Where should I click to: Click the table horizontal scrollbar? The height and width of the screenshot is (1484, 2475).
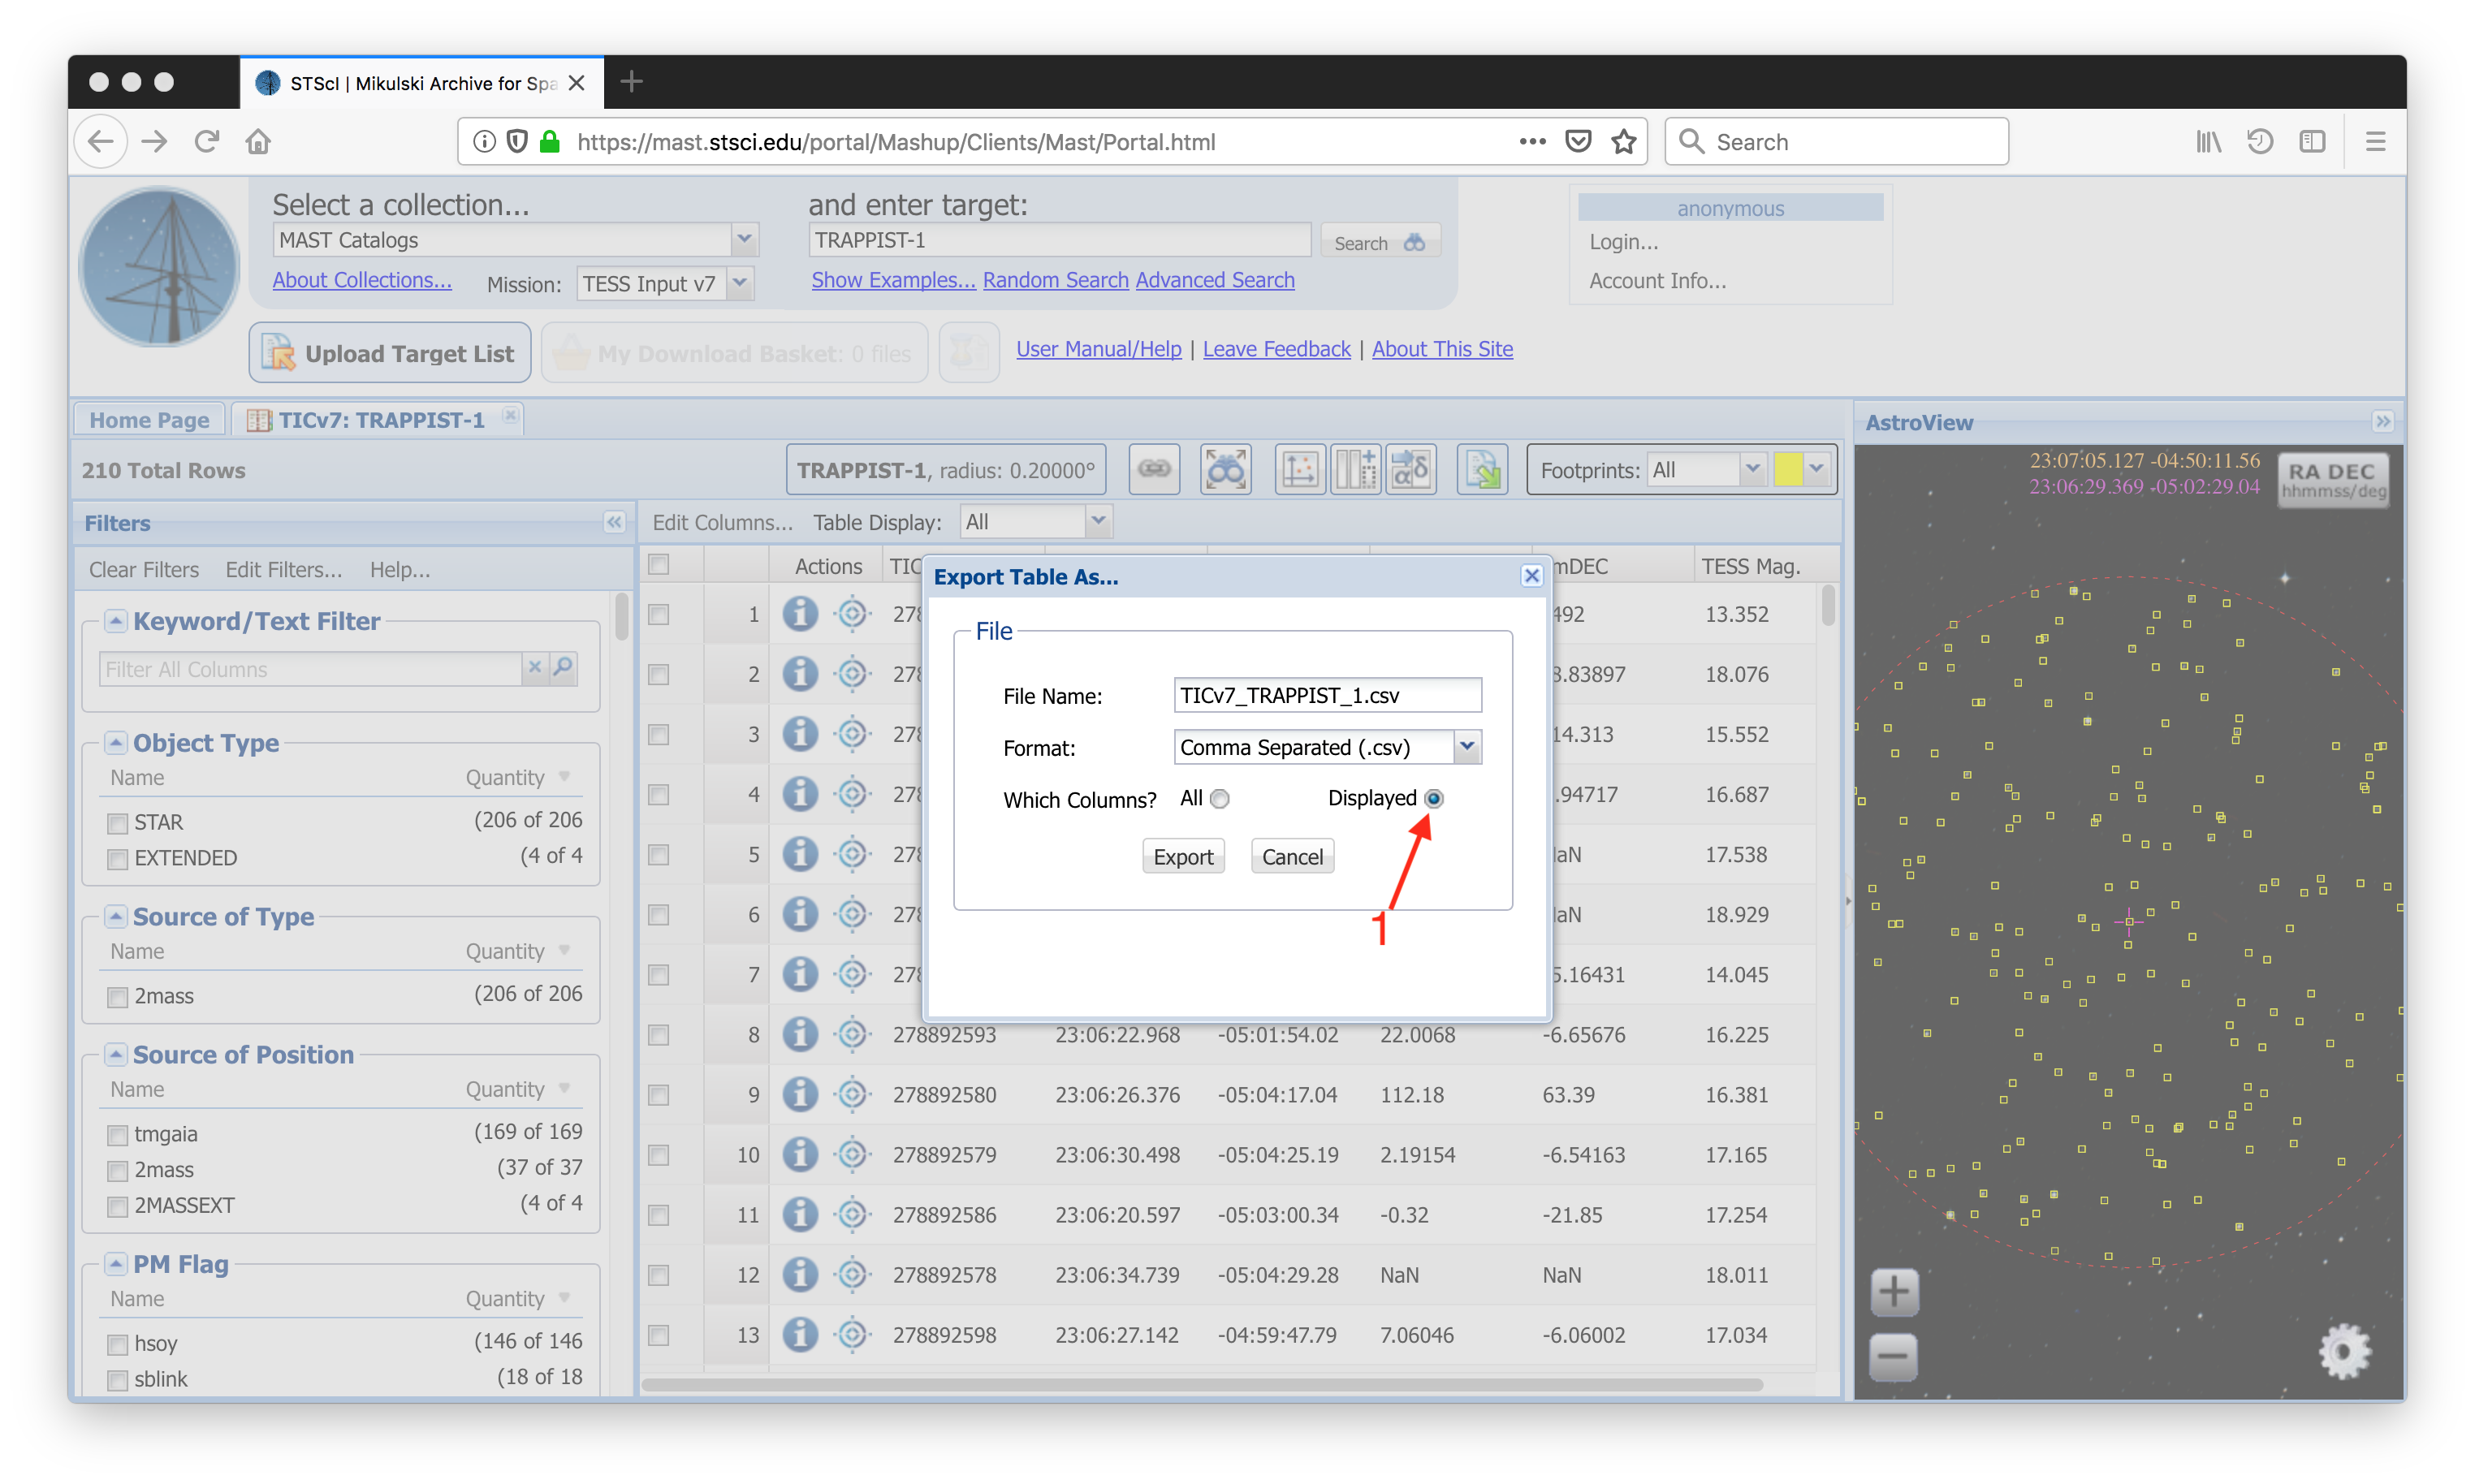click(1201, 1385)
